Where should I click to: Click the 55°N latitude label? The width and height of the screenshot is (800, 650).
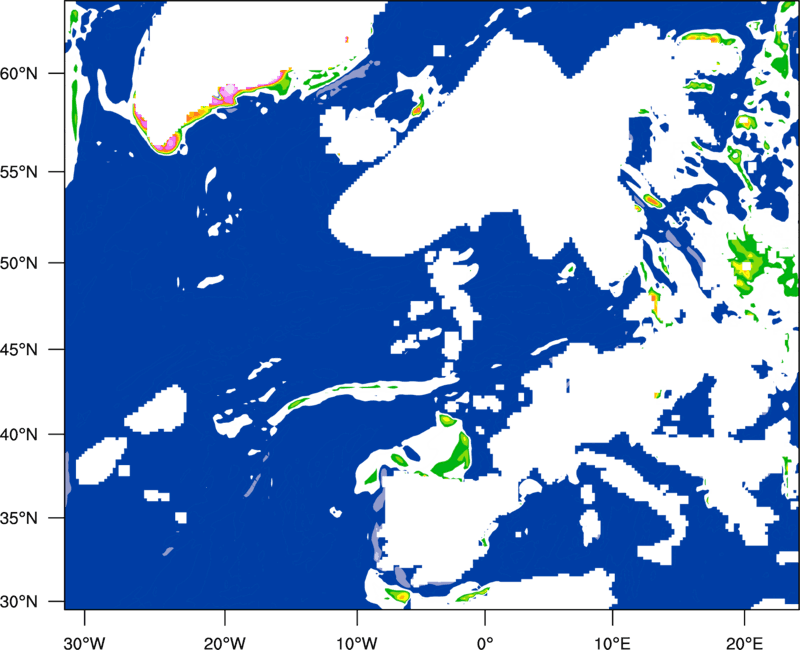click(x=19, y=172)
